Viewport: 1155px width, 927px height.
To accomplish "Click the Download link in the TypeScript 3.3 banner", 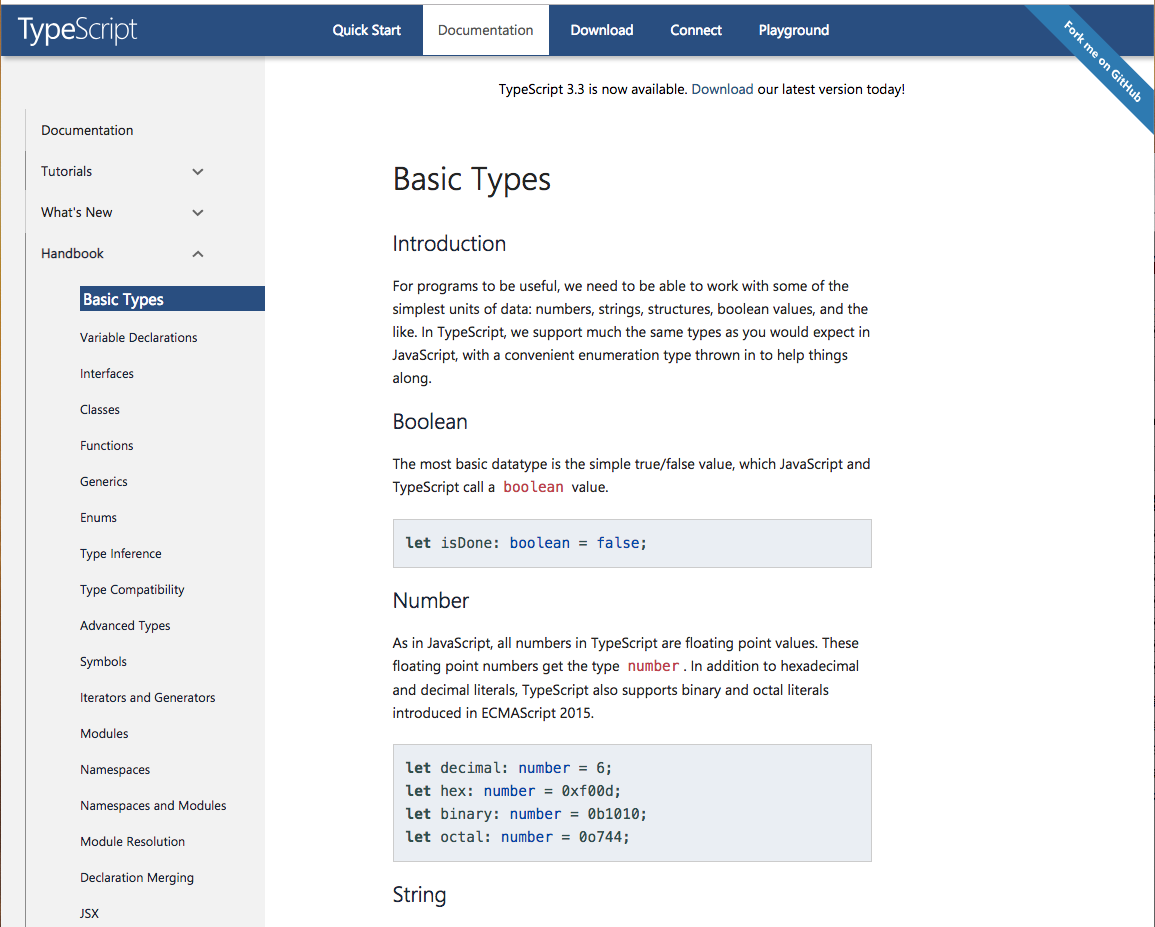I will [723, 89].
